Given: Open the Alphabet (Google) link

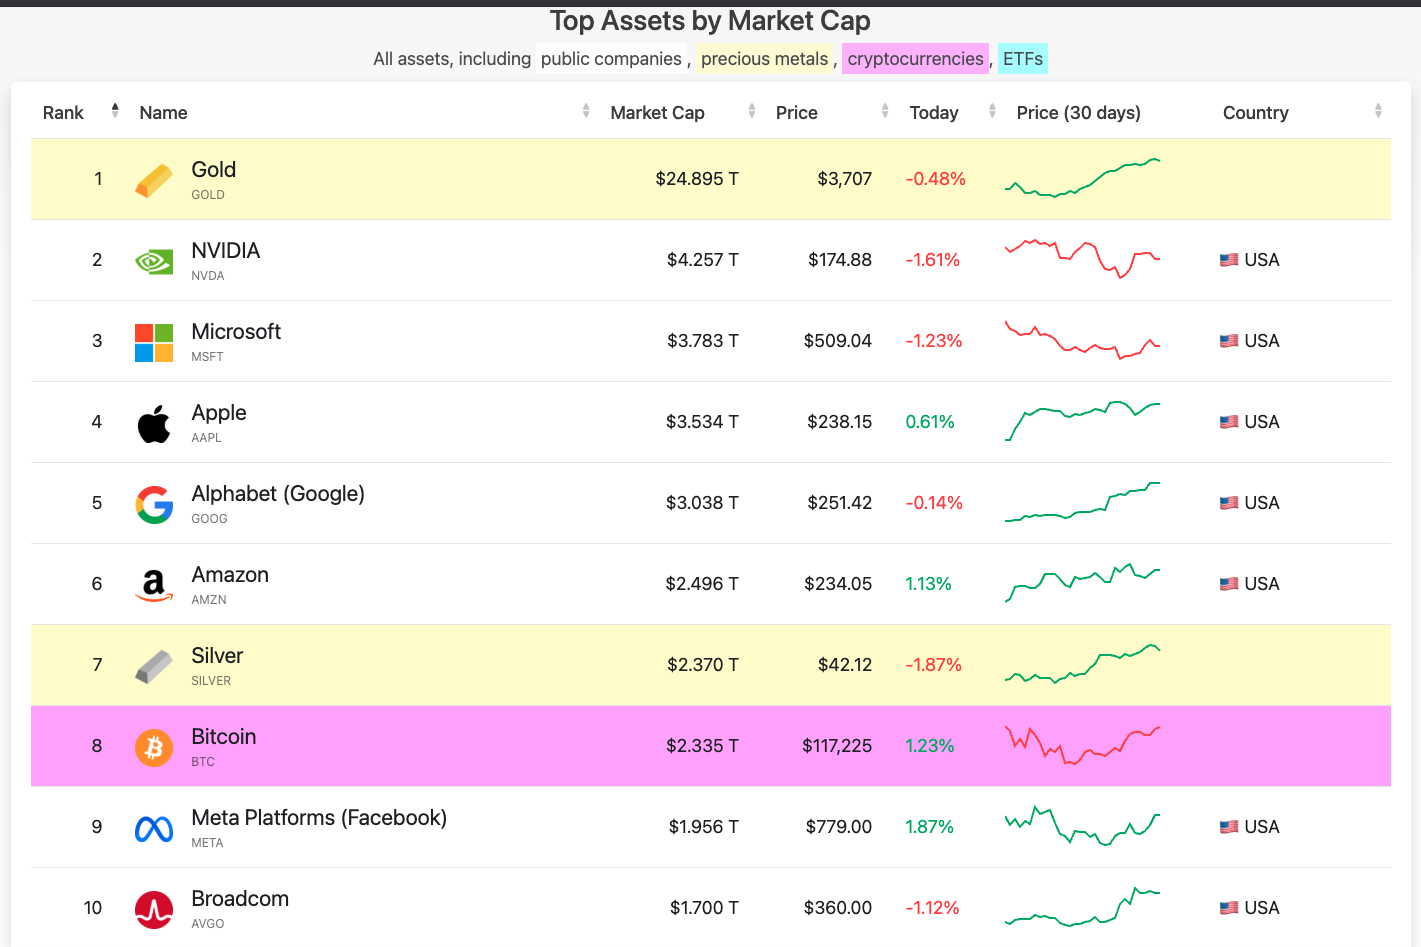Looking at the screenshot, I should tap(278, 494).
